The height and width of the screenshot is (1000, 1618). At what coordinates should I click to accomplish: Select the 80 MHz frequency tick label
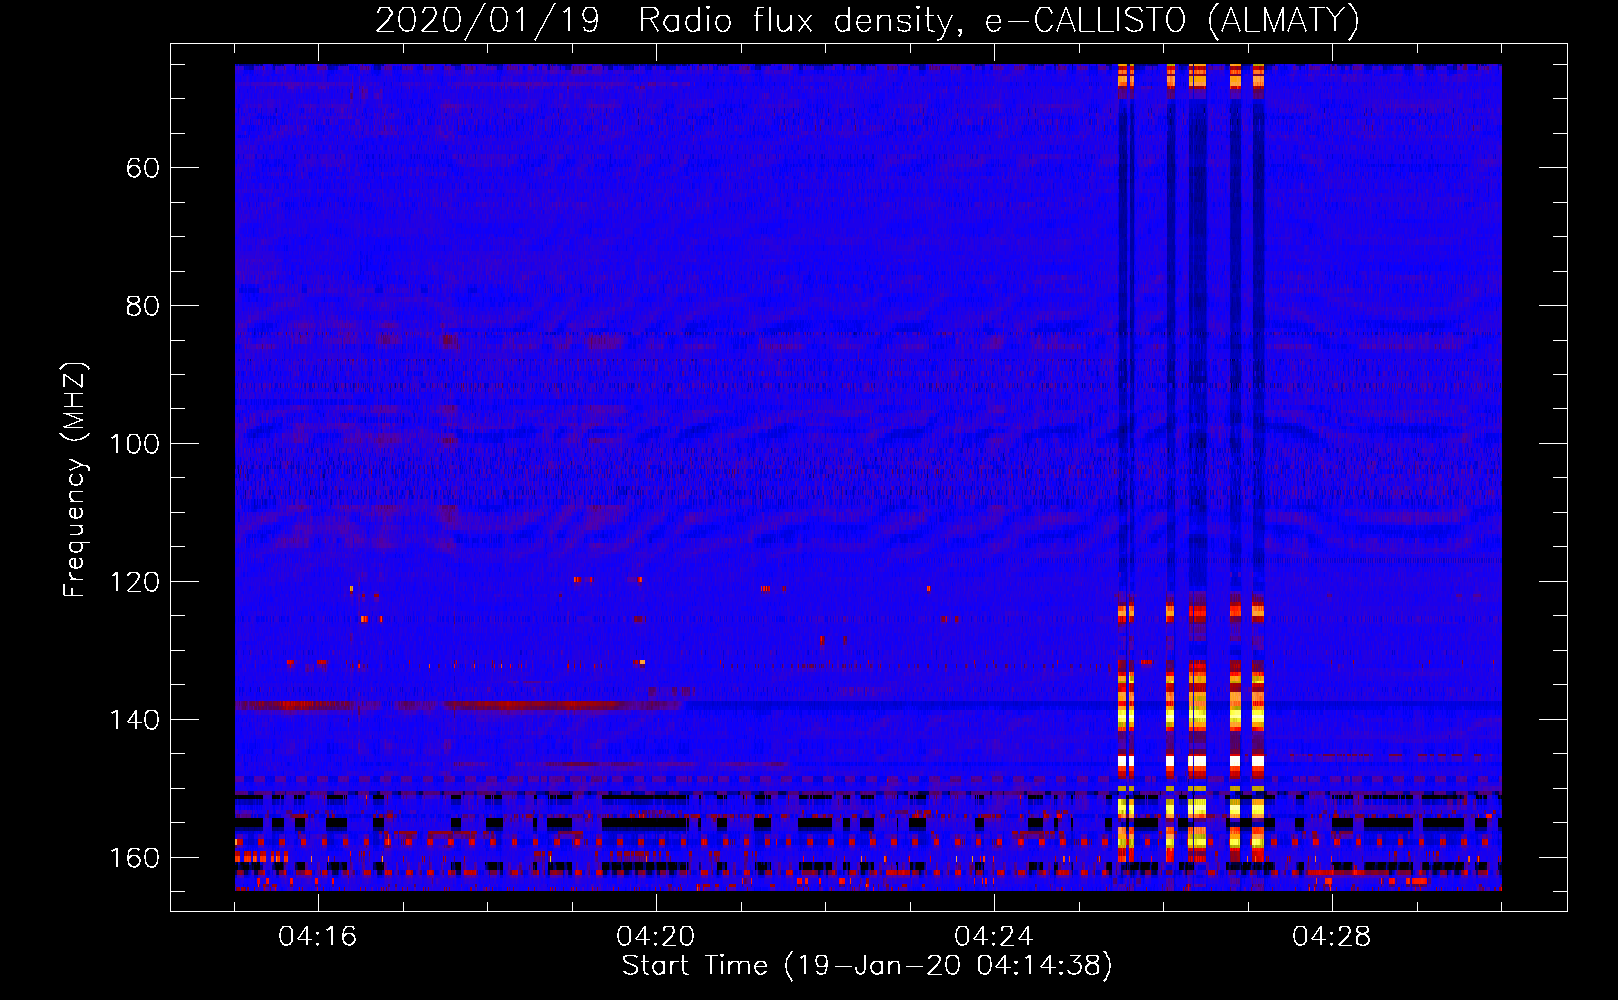[143, 306]
